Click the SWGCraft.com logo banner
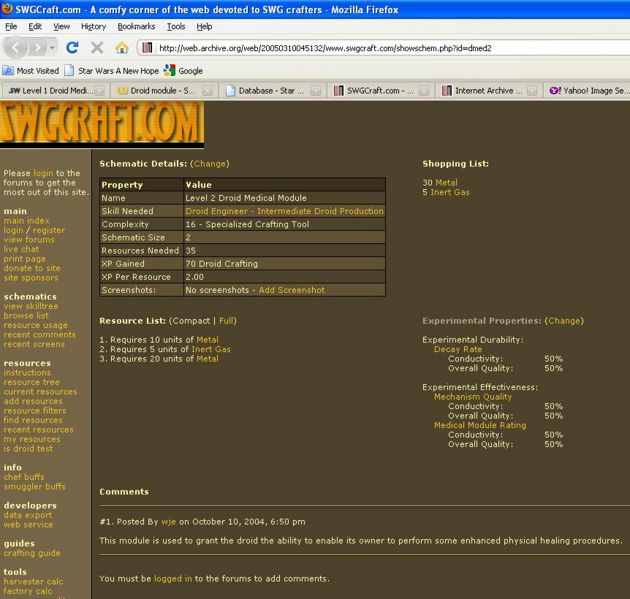The width and height of the screenshot is (630, 599). pos(101,122)
